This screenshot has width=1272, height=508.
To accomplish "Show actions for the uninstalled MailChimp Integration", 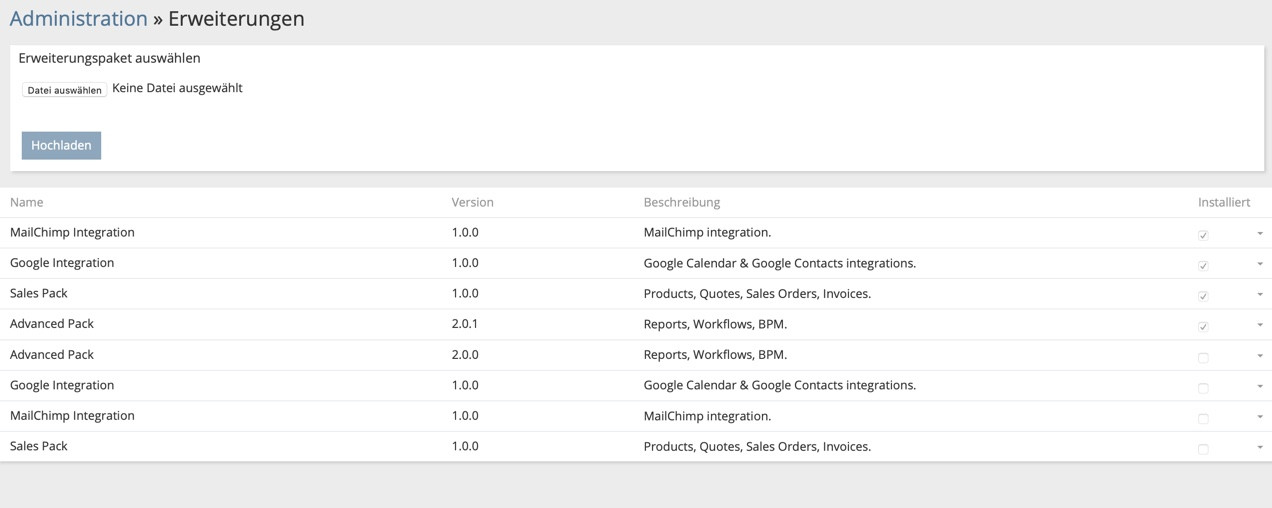I will click(1259, 417).
